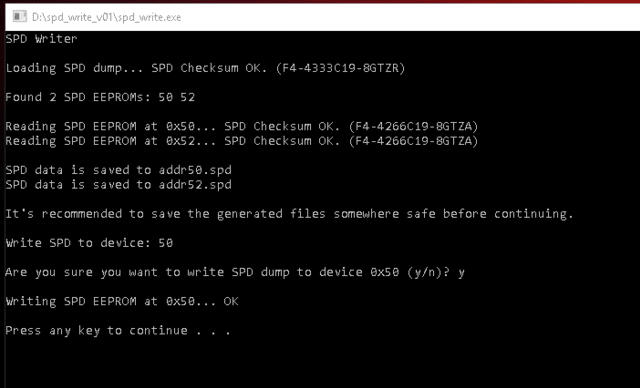The width and height of the screenshot is (640, 388).
Task: Click the spd_write.exe title bar path
Action: (x=107, y=17)
